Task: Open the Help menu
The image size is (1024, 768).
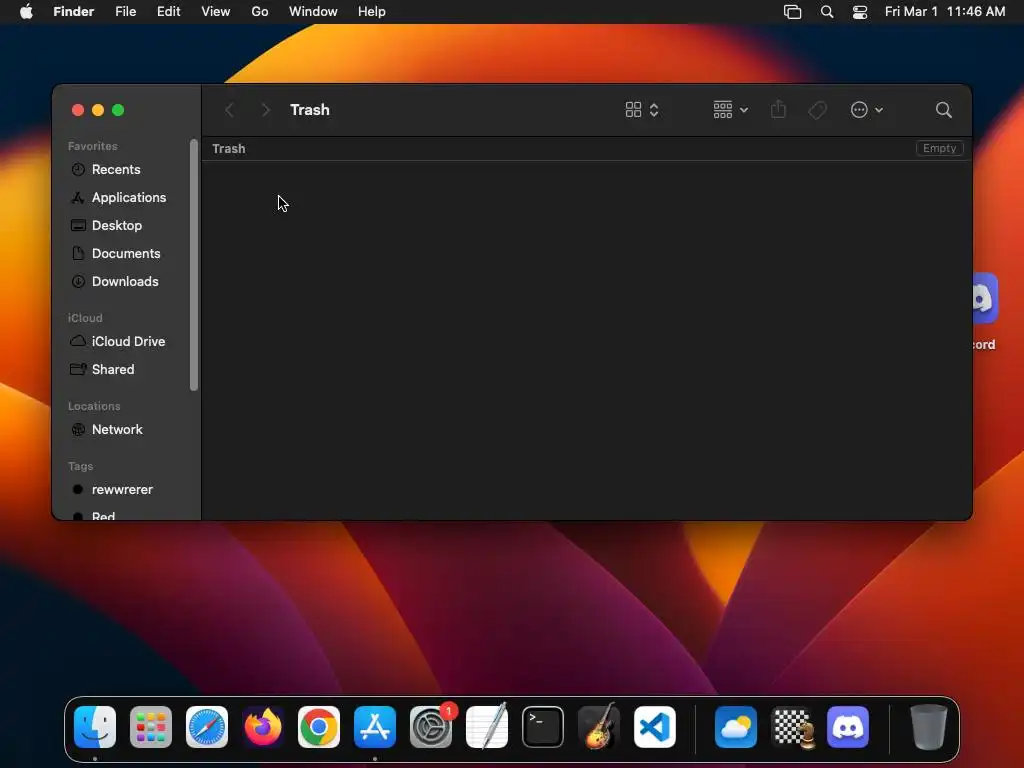Action: click(372, 12)
